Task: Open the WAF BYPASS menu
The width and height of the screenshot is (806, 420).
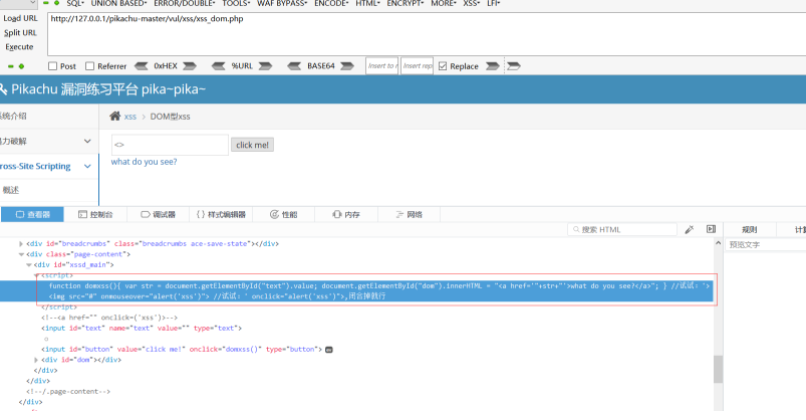Action: click(282, 4)
